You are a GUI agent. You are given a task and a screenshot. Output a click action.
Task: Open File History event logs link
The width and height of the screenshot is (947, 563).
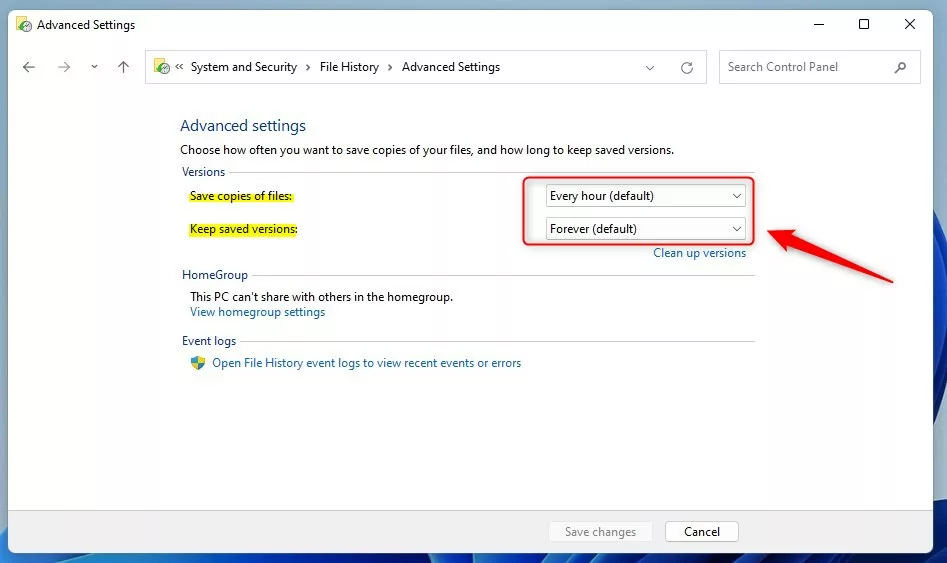click(x=366, y=363)
